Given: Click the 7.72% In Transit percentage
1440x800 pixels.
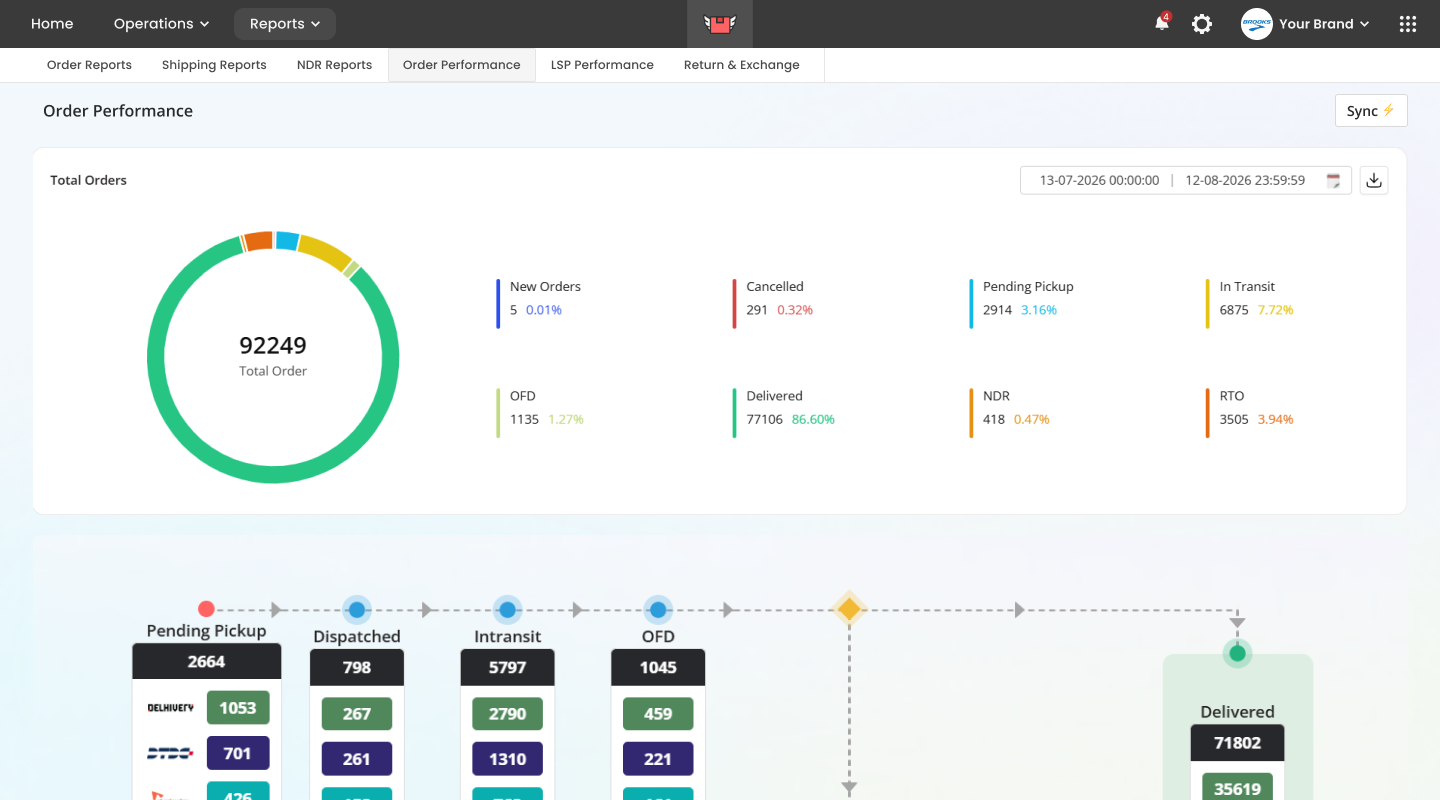Looking at the screenshot, I should pyautogui.click(x=1276, y=310).
